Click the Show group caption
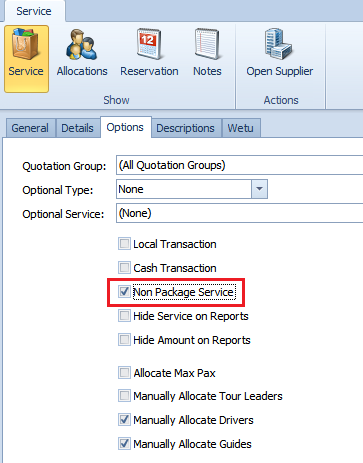The width and height of the screenshot is (363, 463). pyautogui.click(x=116, y=100)
